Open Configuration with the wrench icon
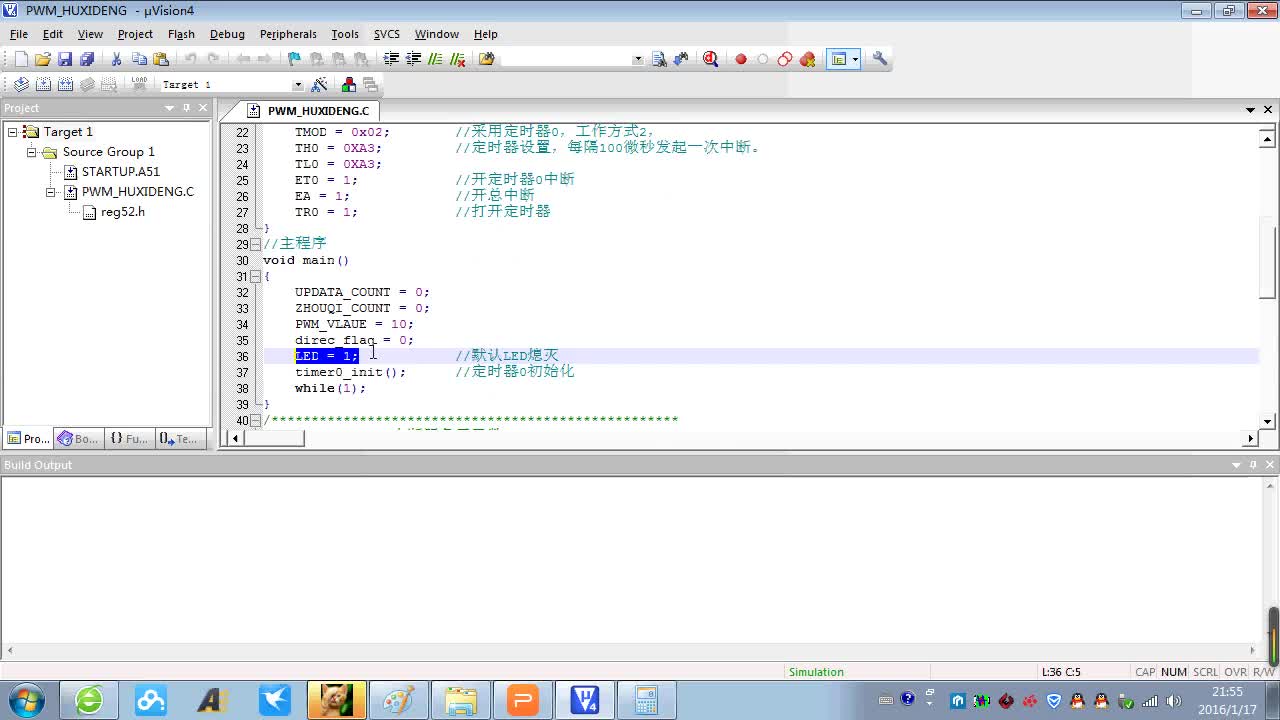Image resolution: width=1280 pixels, height=720 pixels. coord(880,59)
